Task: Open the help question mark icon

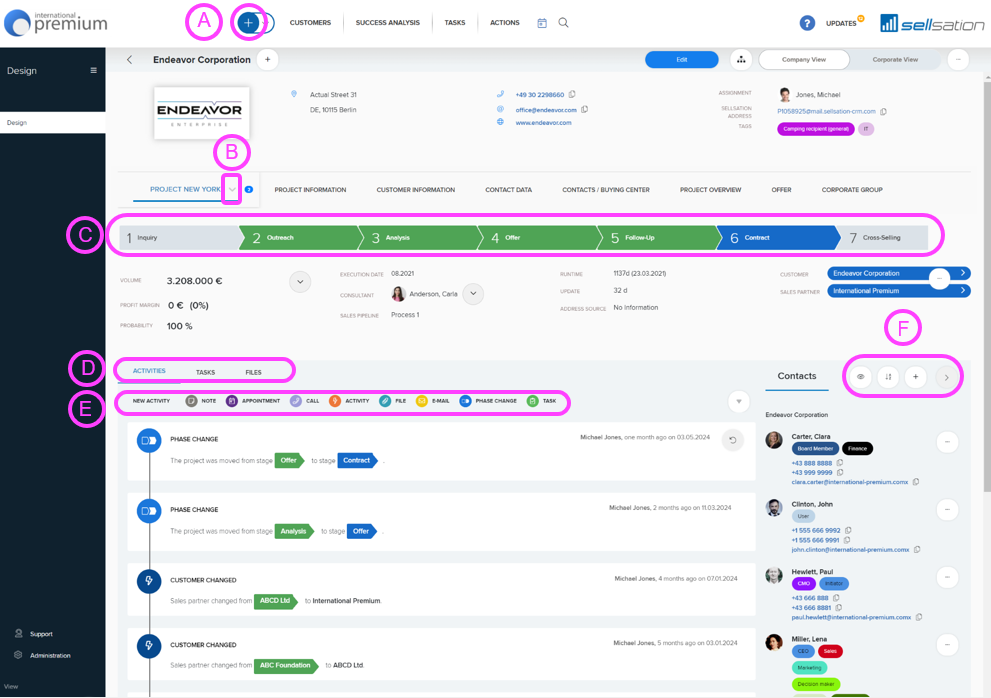Action: click(x=807, y=23)
